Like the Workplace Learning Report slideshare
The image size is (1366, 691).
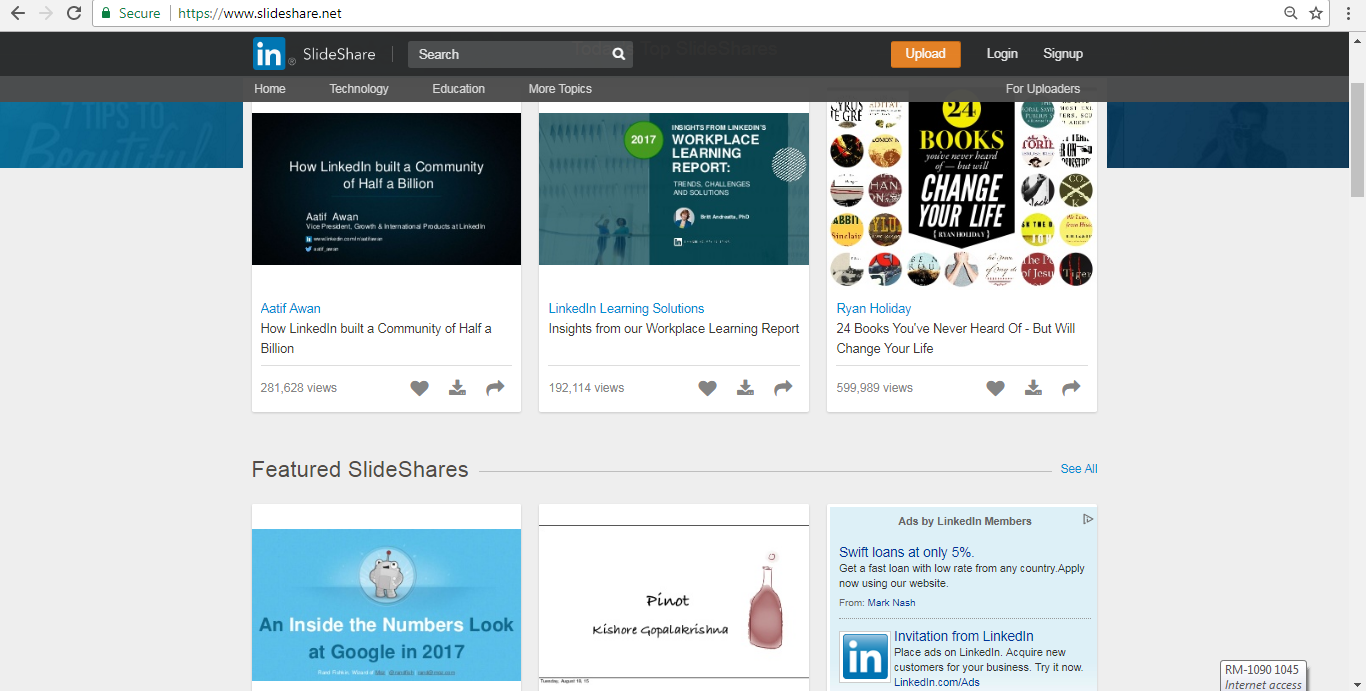(708, 388)
